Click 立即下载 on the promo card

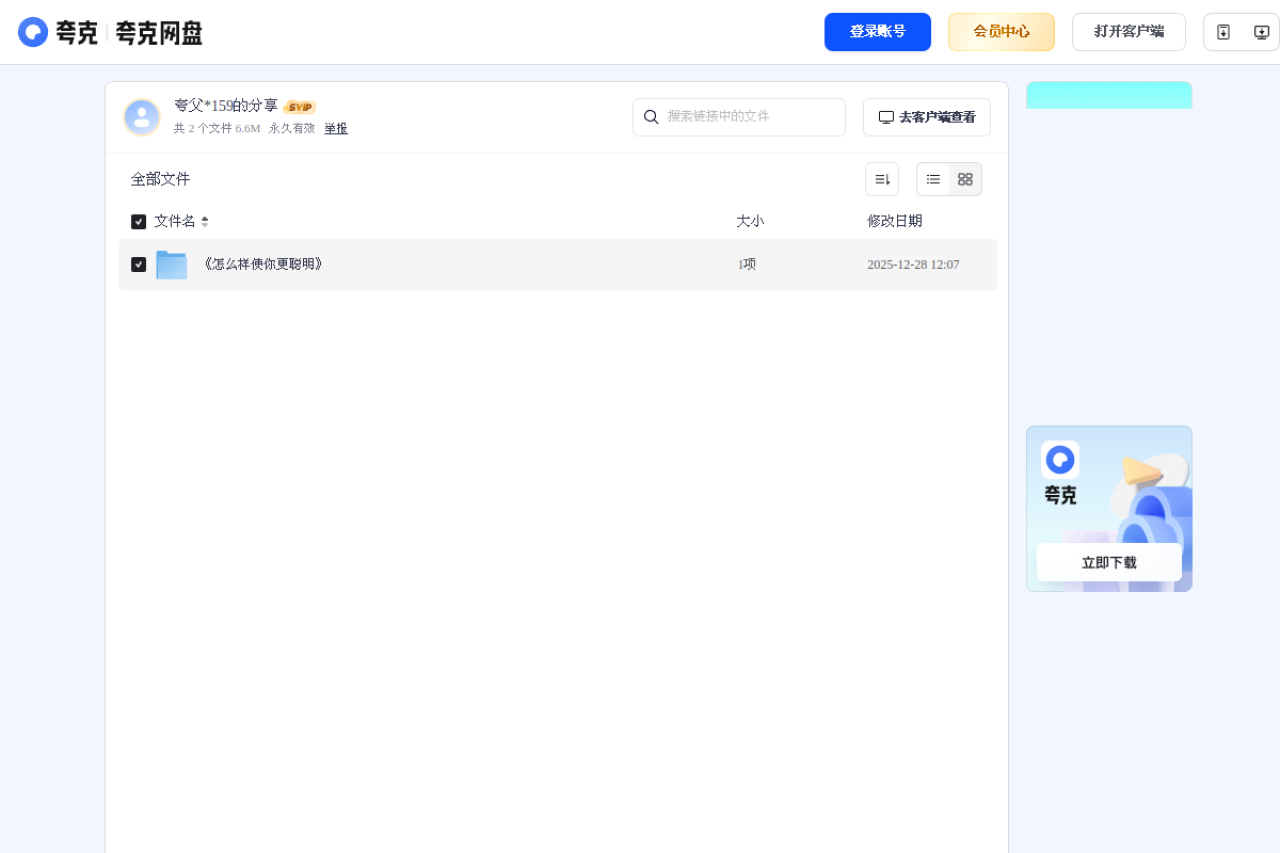[x=1108, y=562]
